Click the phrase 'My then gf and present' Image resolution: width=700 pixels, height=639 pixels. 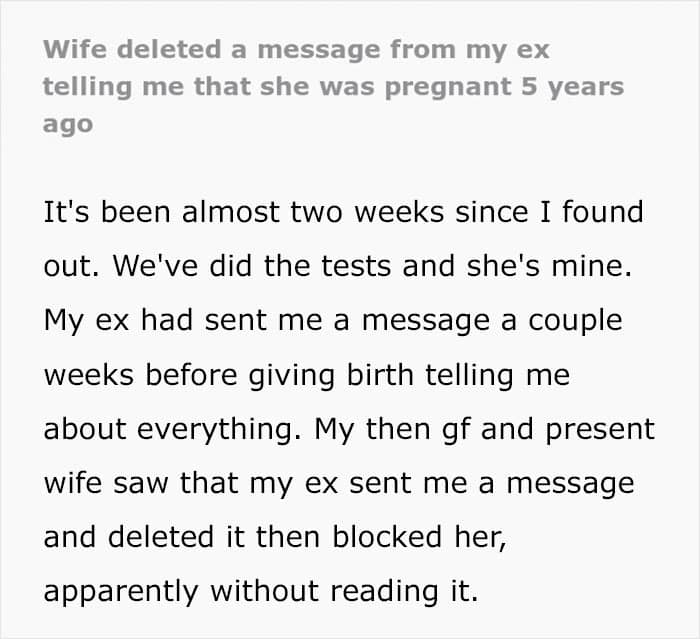(x=484, y=429)
